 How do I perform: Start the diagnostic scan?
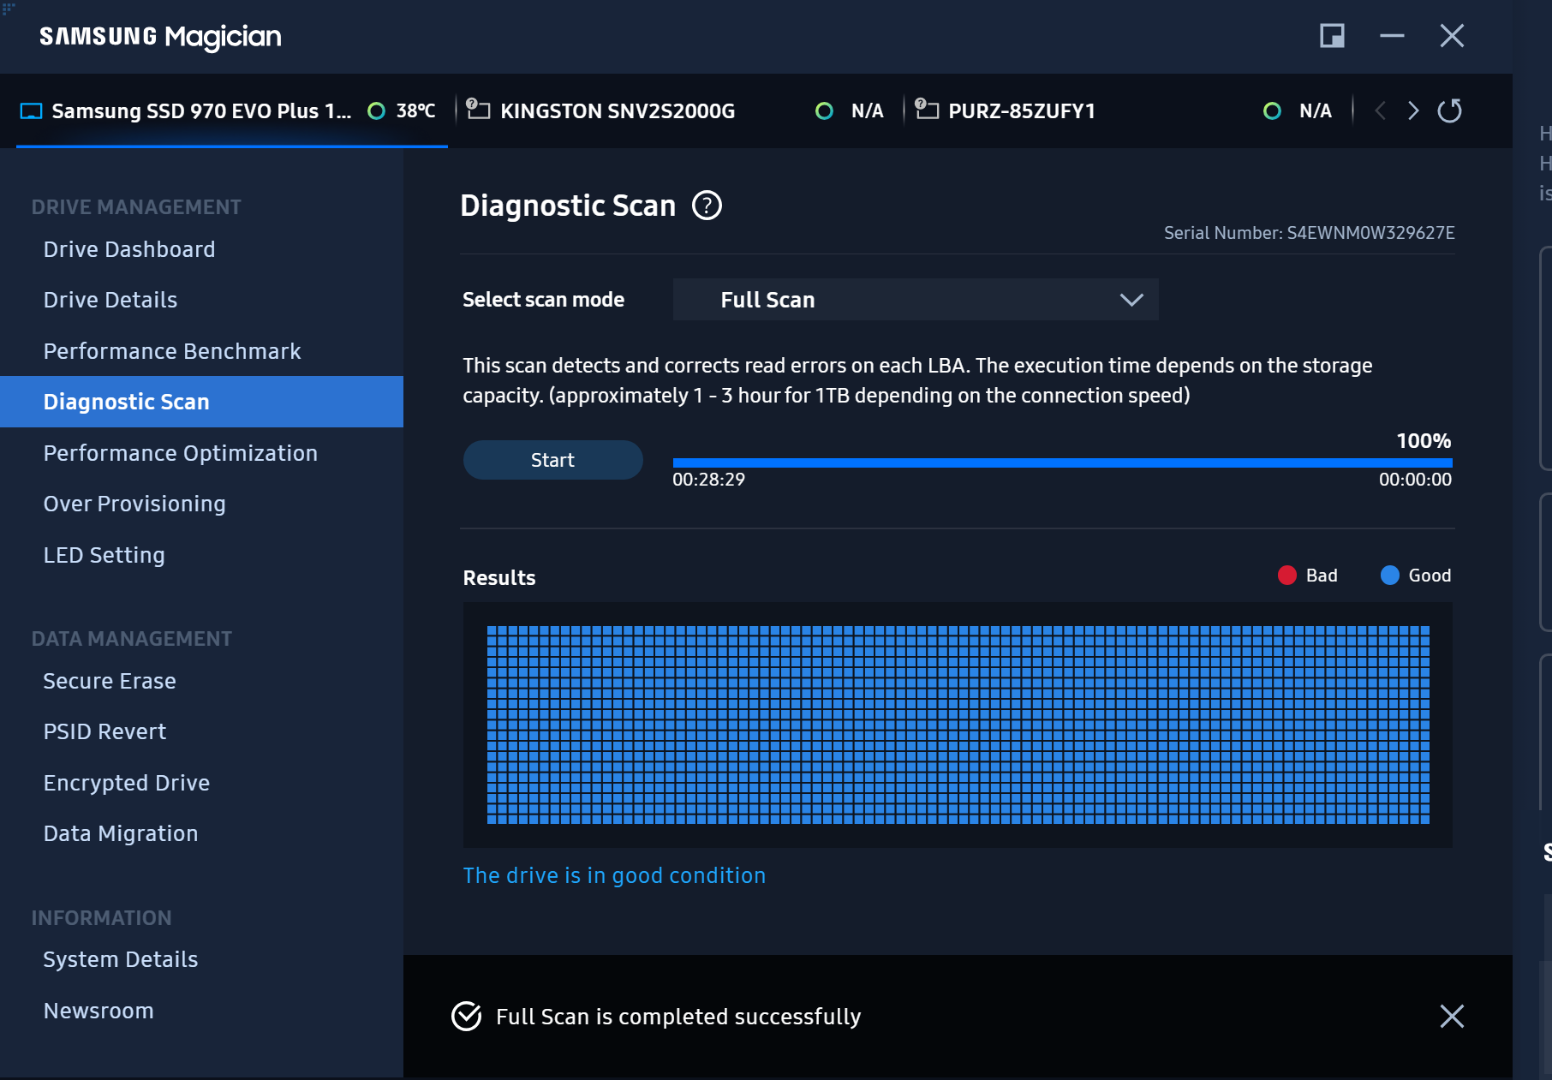553,460
